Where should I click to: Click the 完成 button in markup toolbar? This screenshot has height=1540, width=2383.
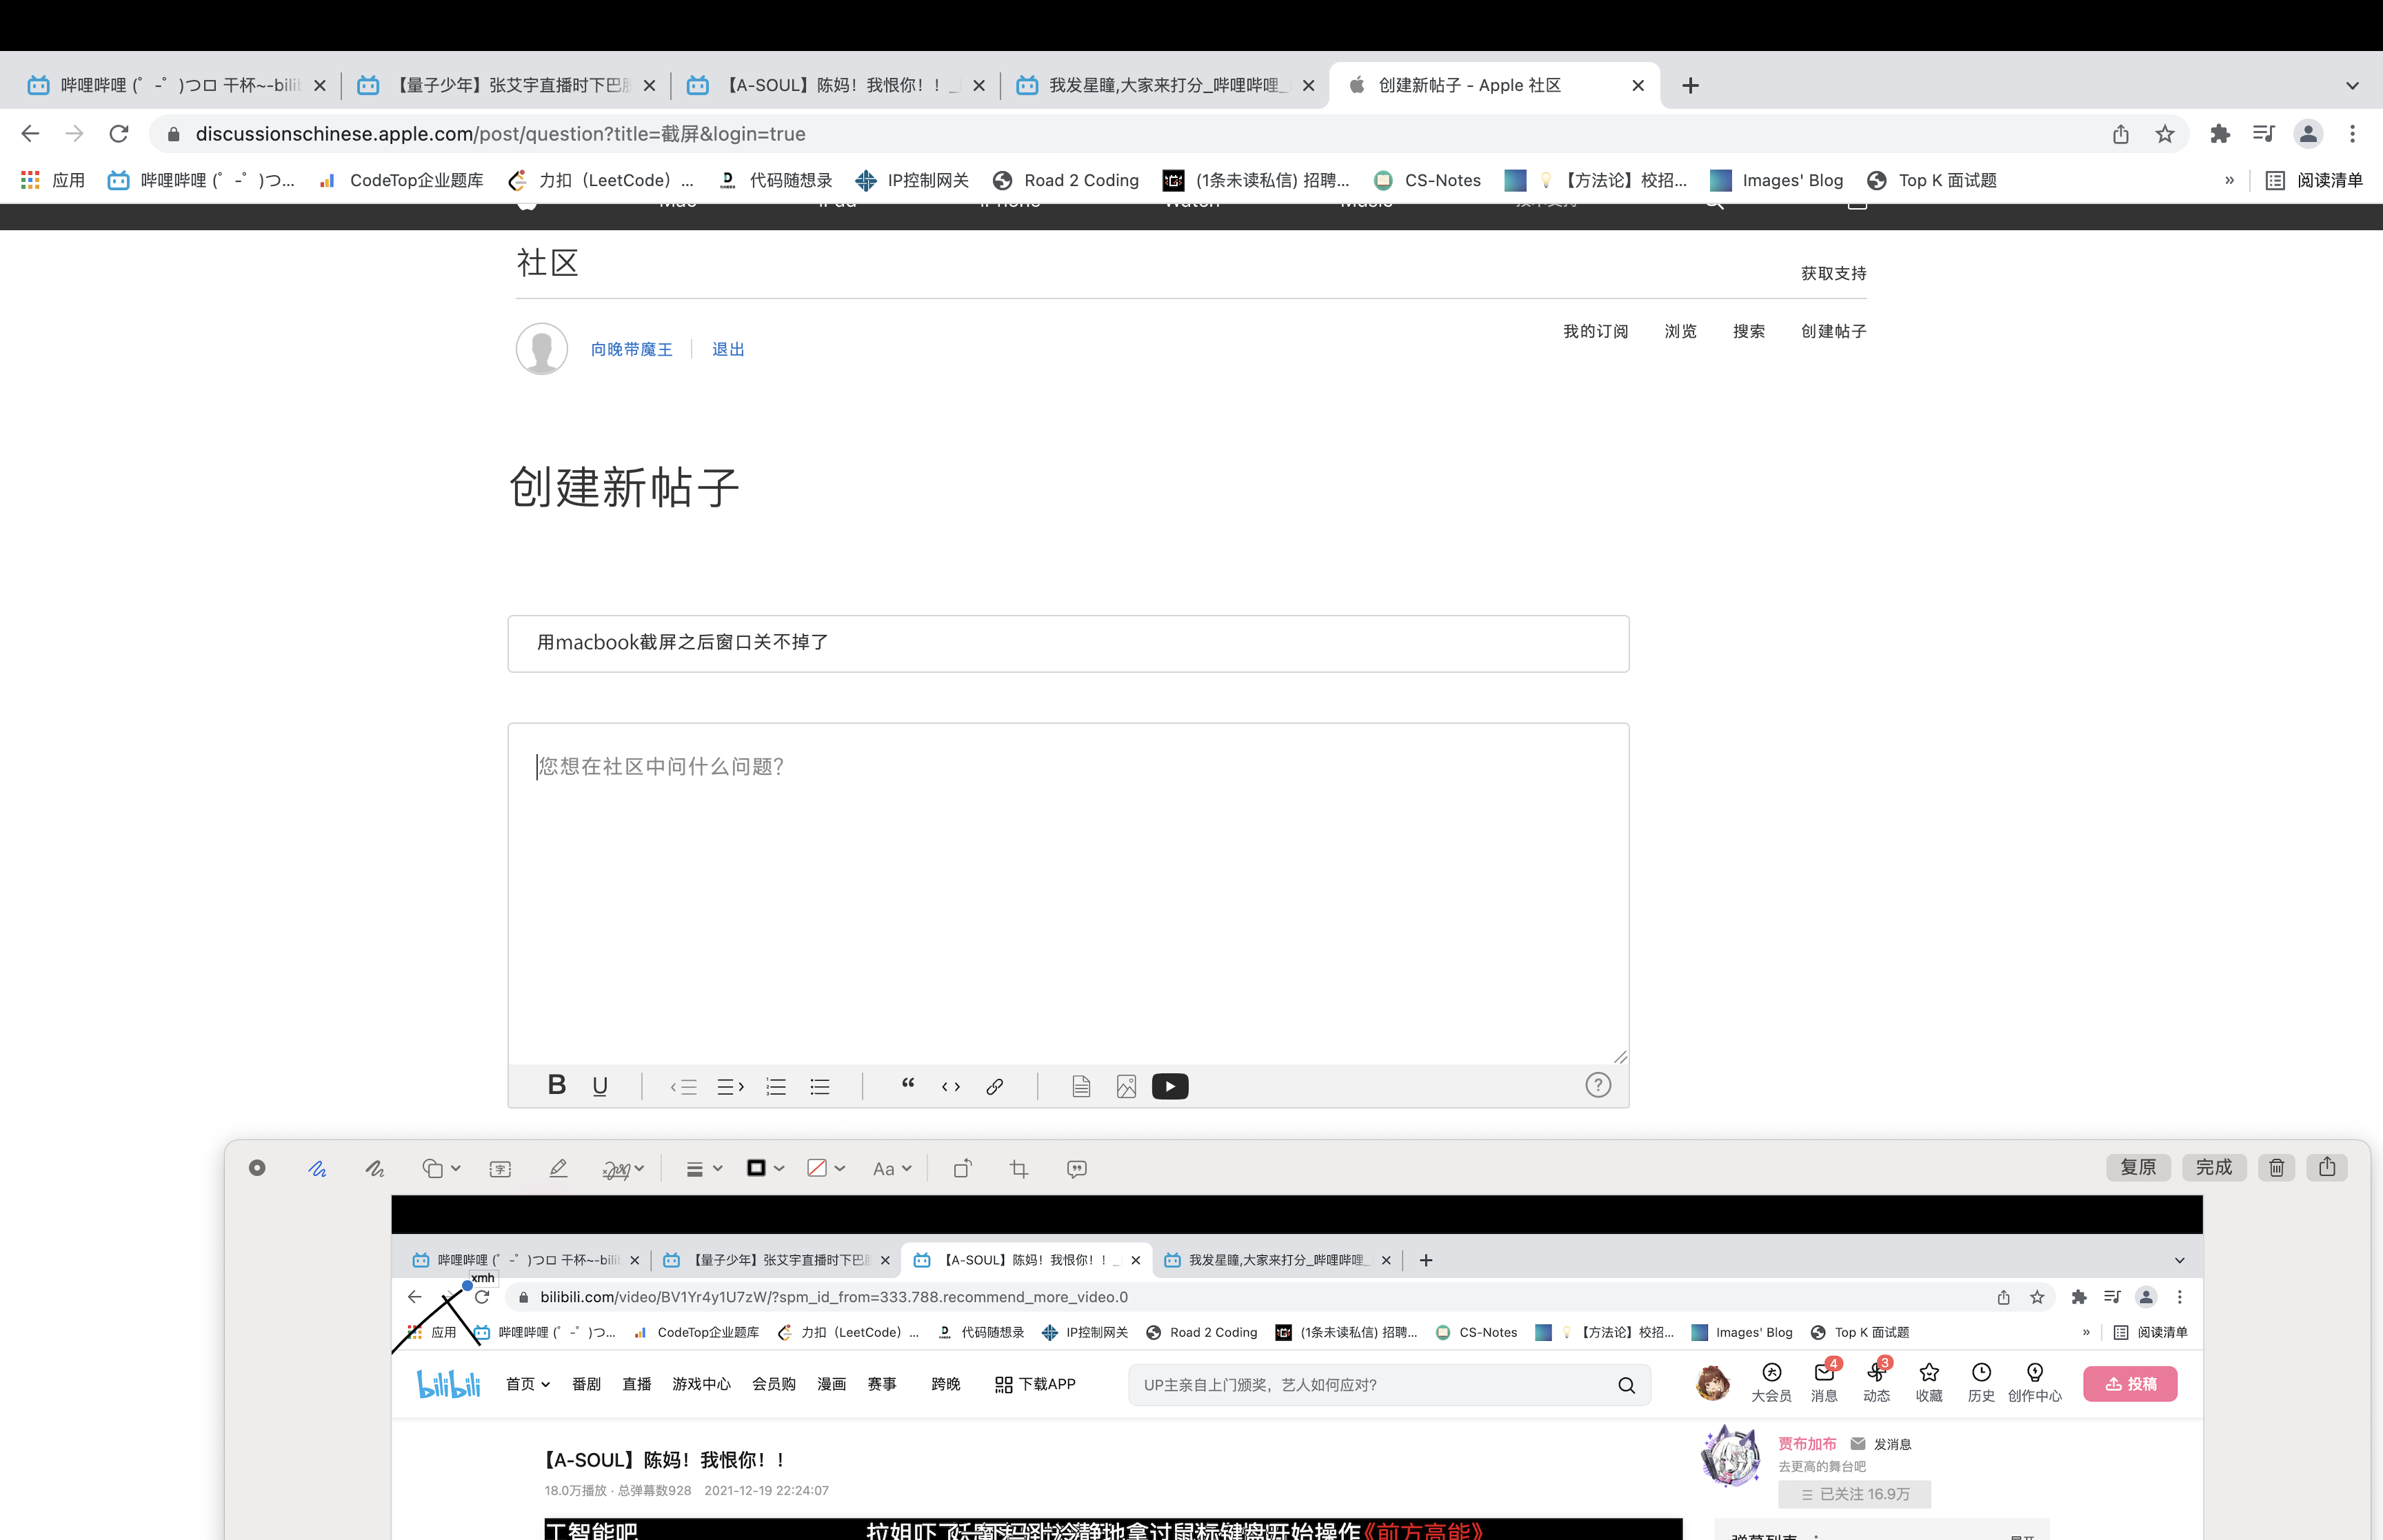pos(2213,1167)
